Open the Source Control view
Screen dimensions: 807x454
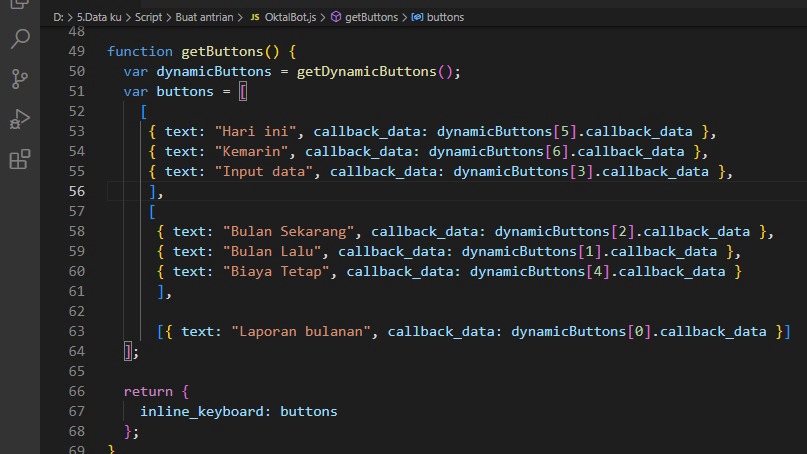(20, 79)
